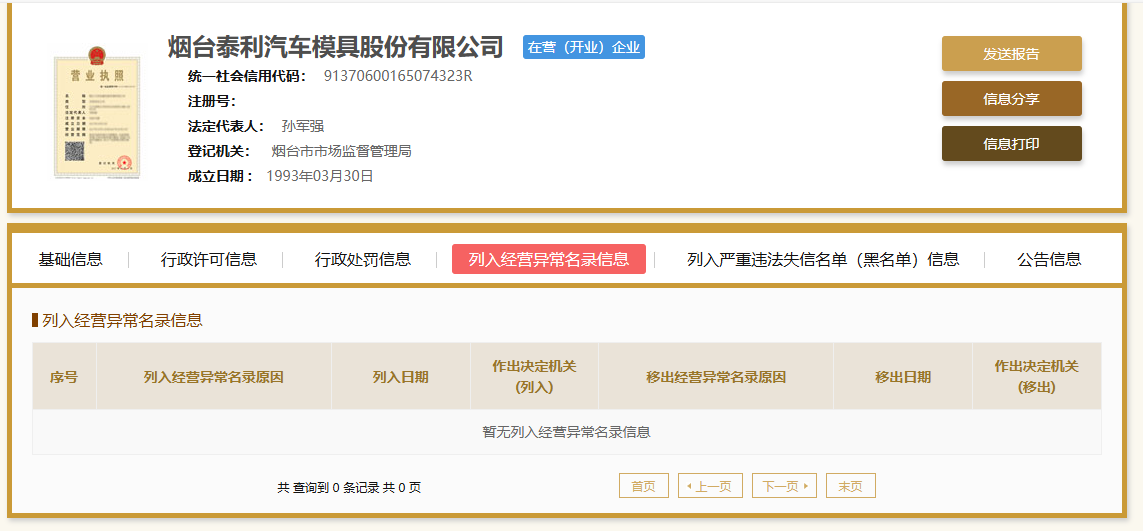Click the 移出日期 column header
The image size is (1143, 531).
[902, 377]
